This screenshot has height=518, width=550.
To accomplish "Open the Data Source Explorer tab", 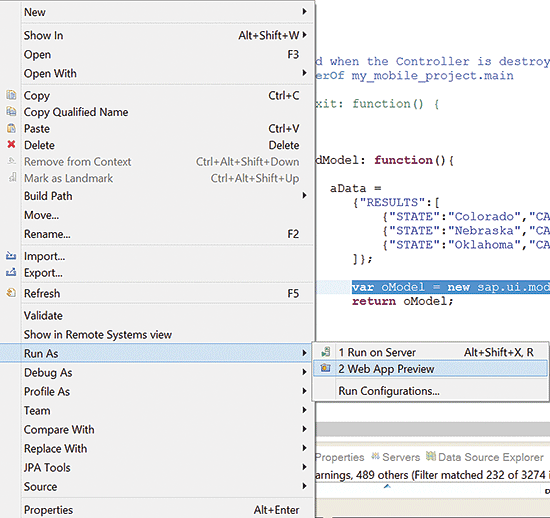I will click(485, 457).
